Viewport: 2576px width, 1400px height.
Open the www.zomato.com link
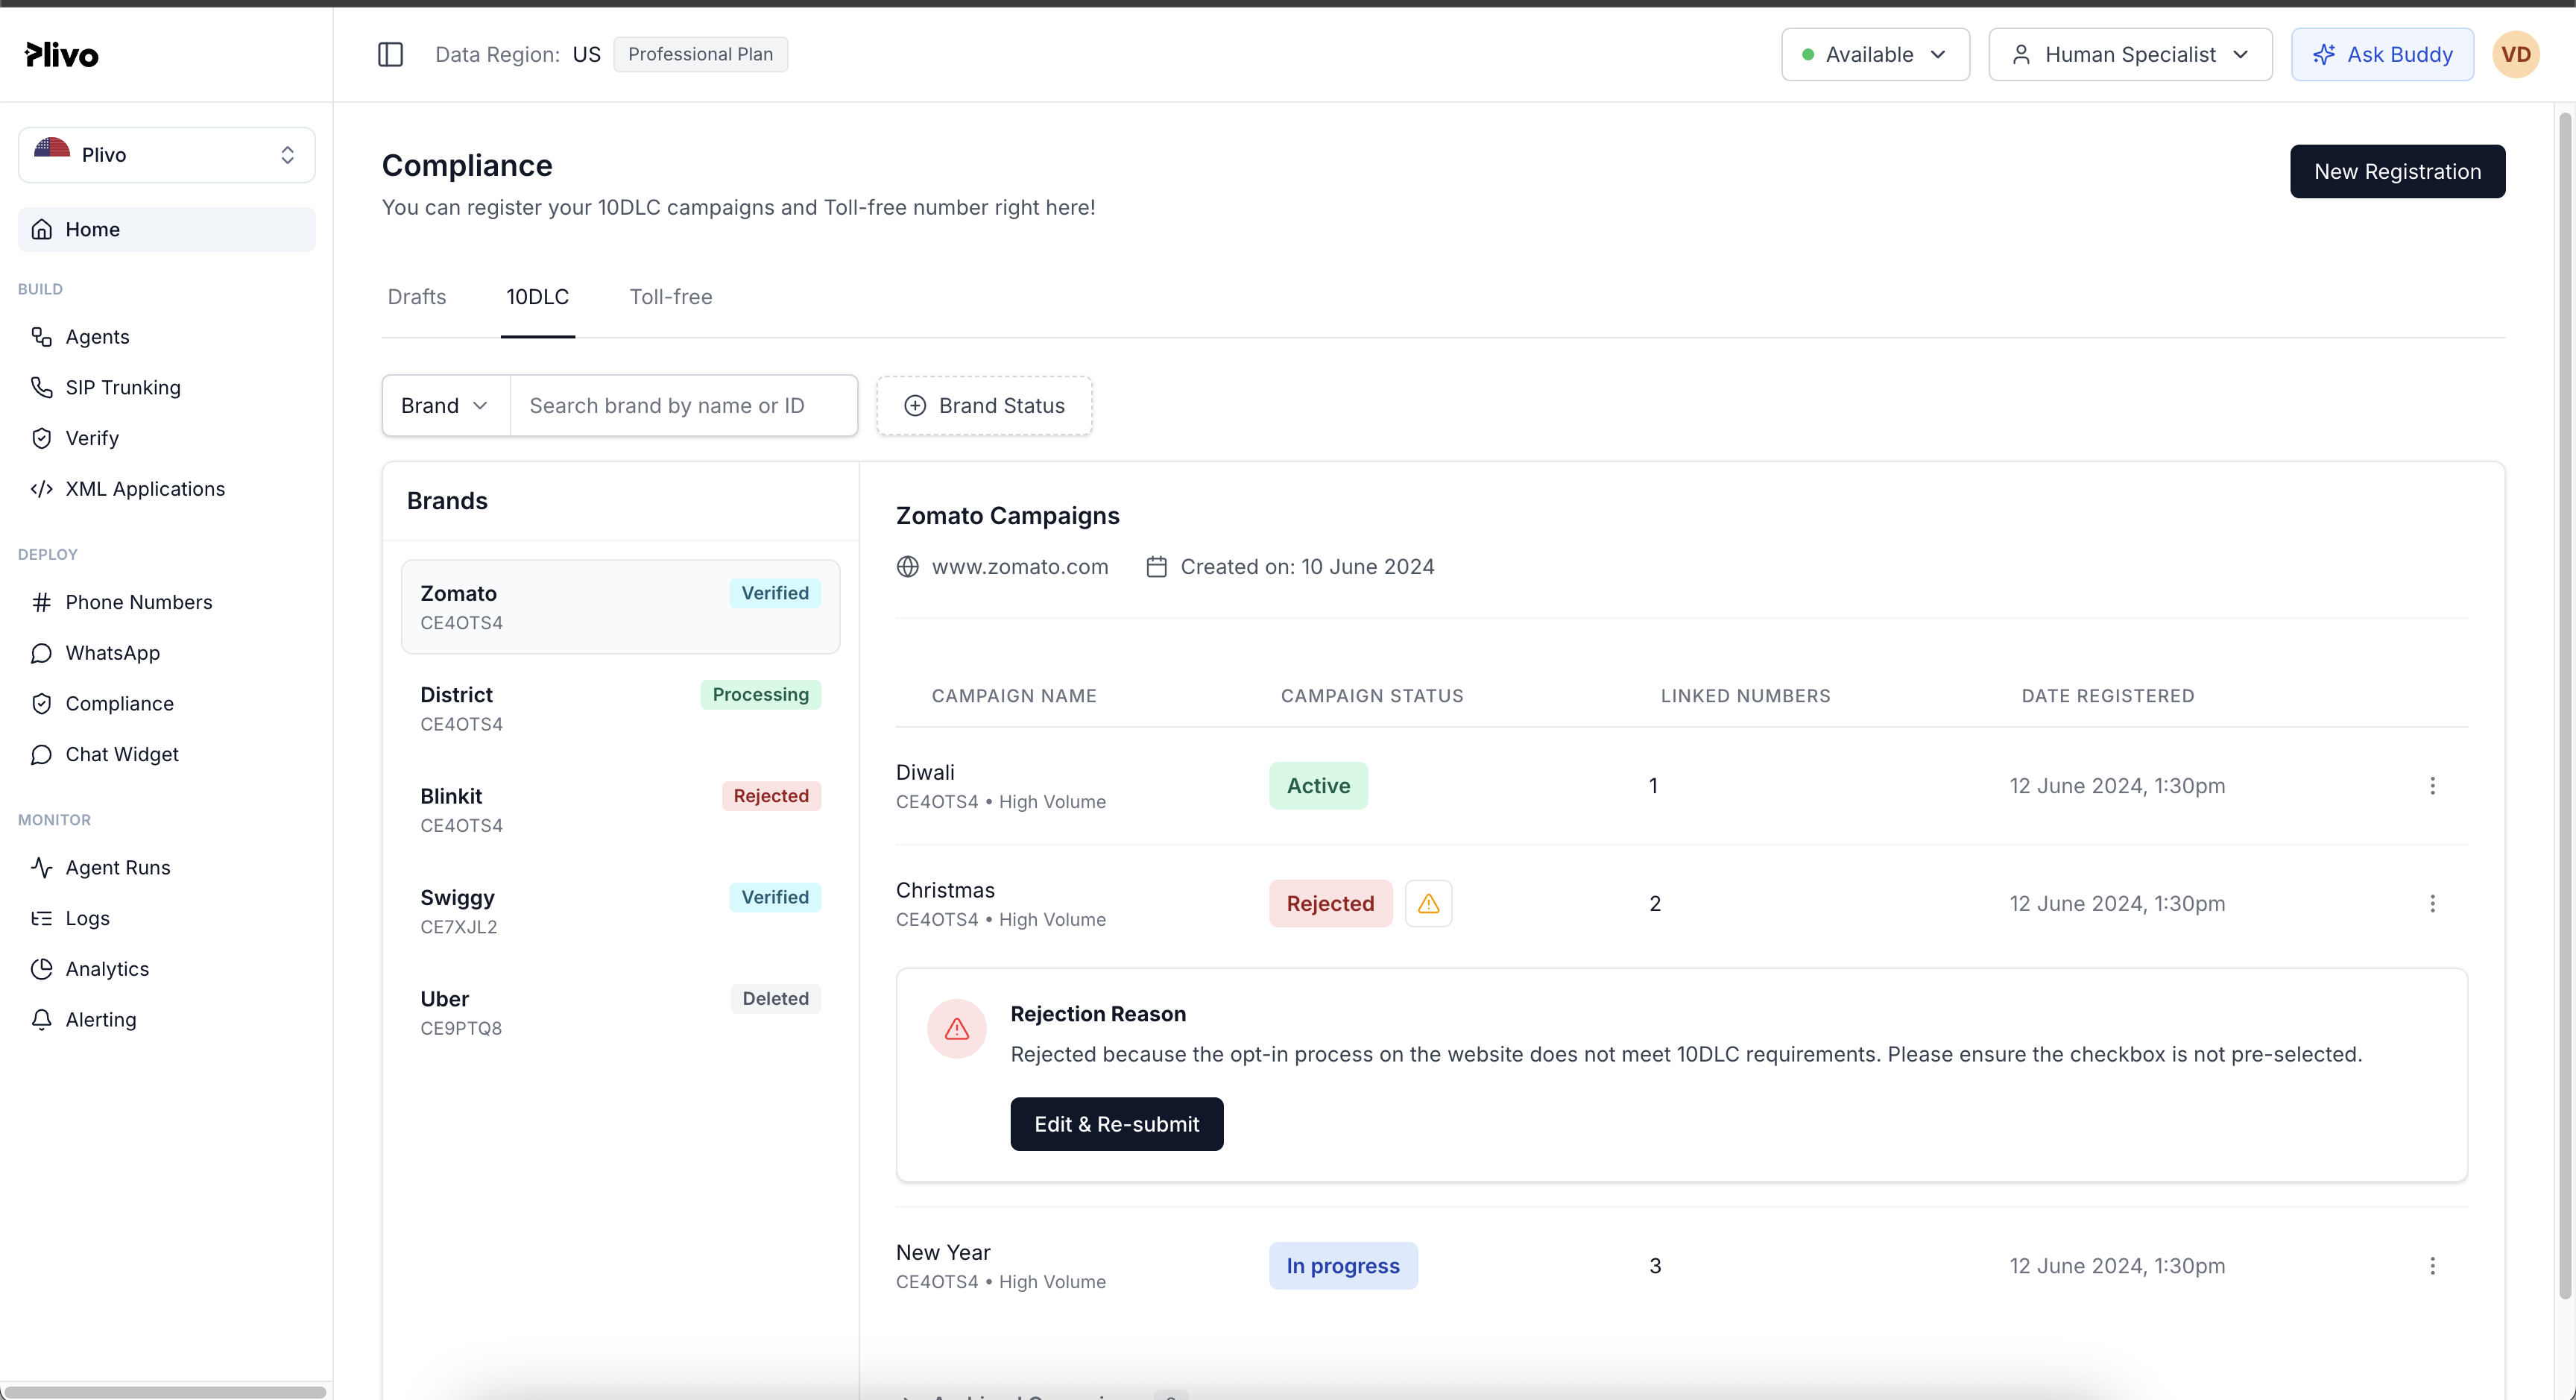pos(1020,567)
